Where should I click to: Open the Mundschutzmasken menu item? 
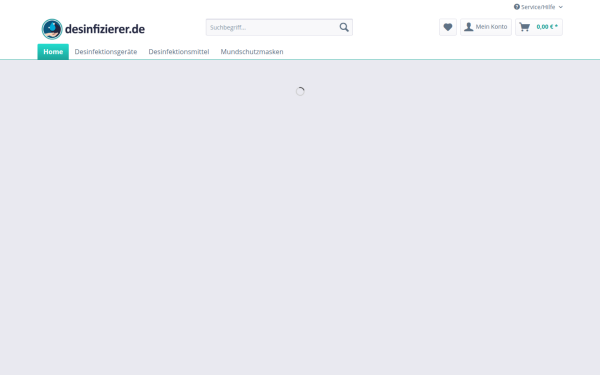[x=252, y=52]
